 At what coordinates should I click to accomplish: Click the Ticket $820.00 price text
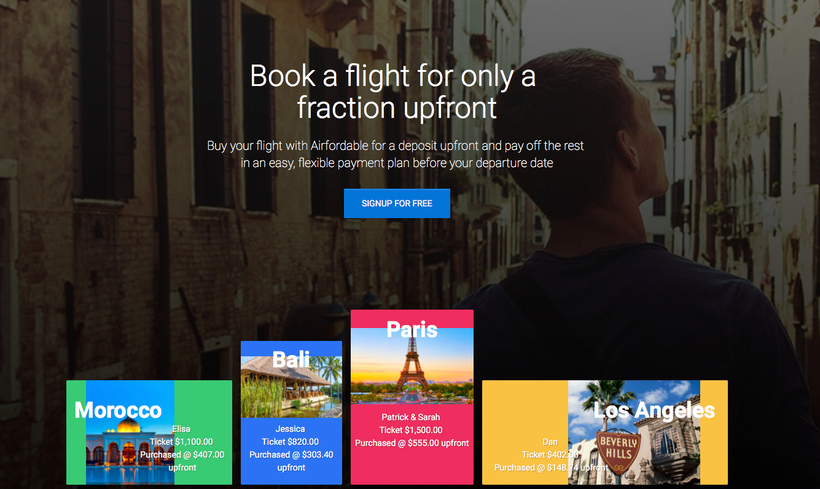(290, 442)
